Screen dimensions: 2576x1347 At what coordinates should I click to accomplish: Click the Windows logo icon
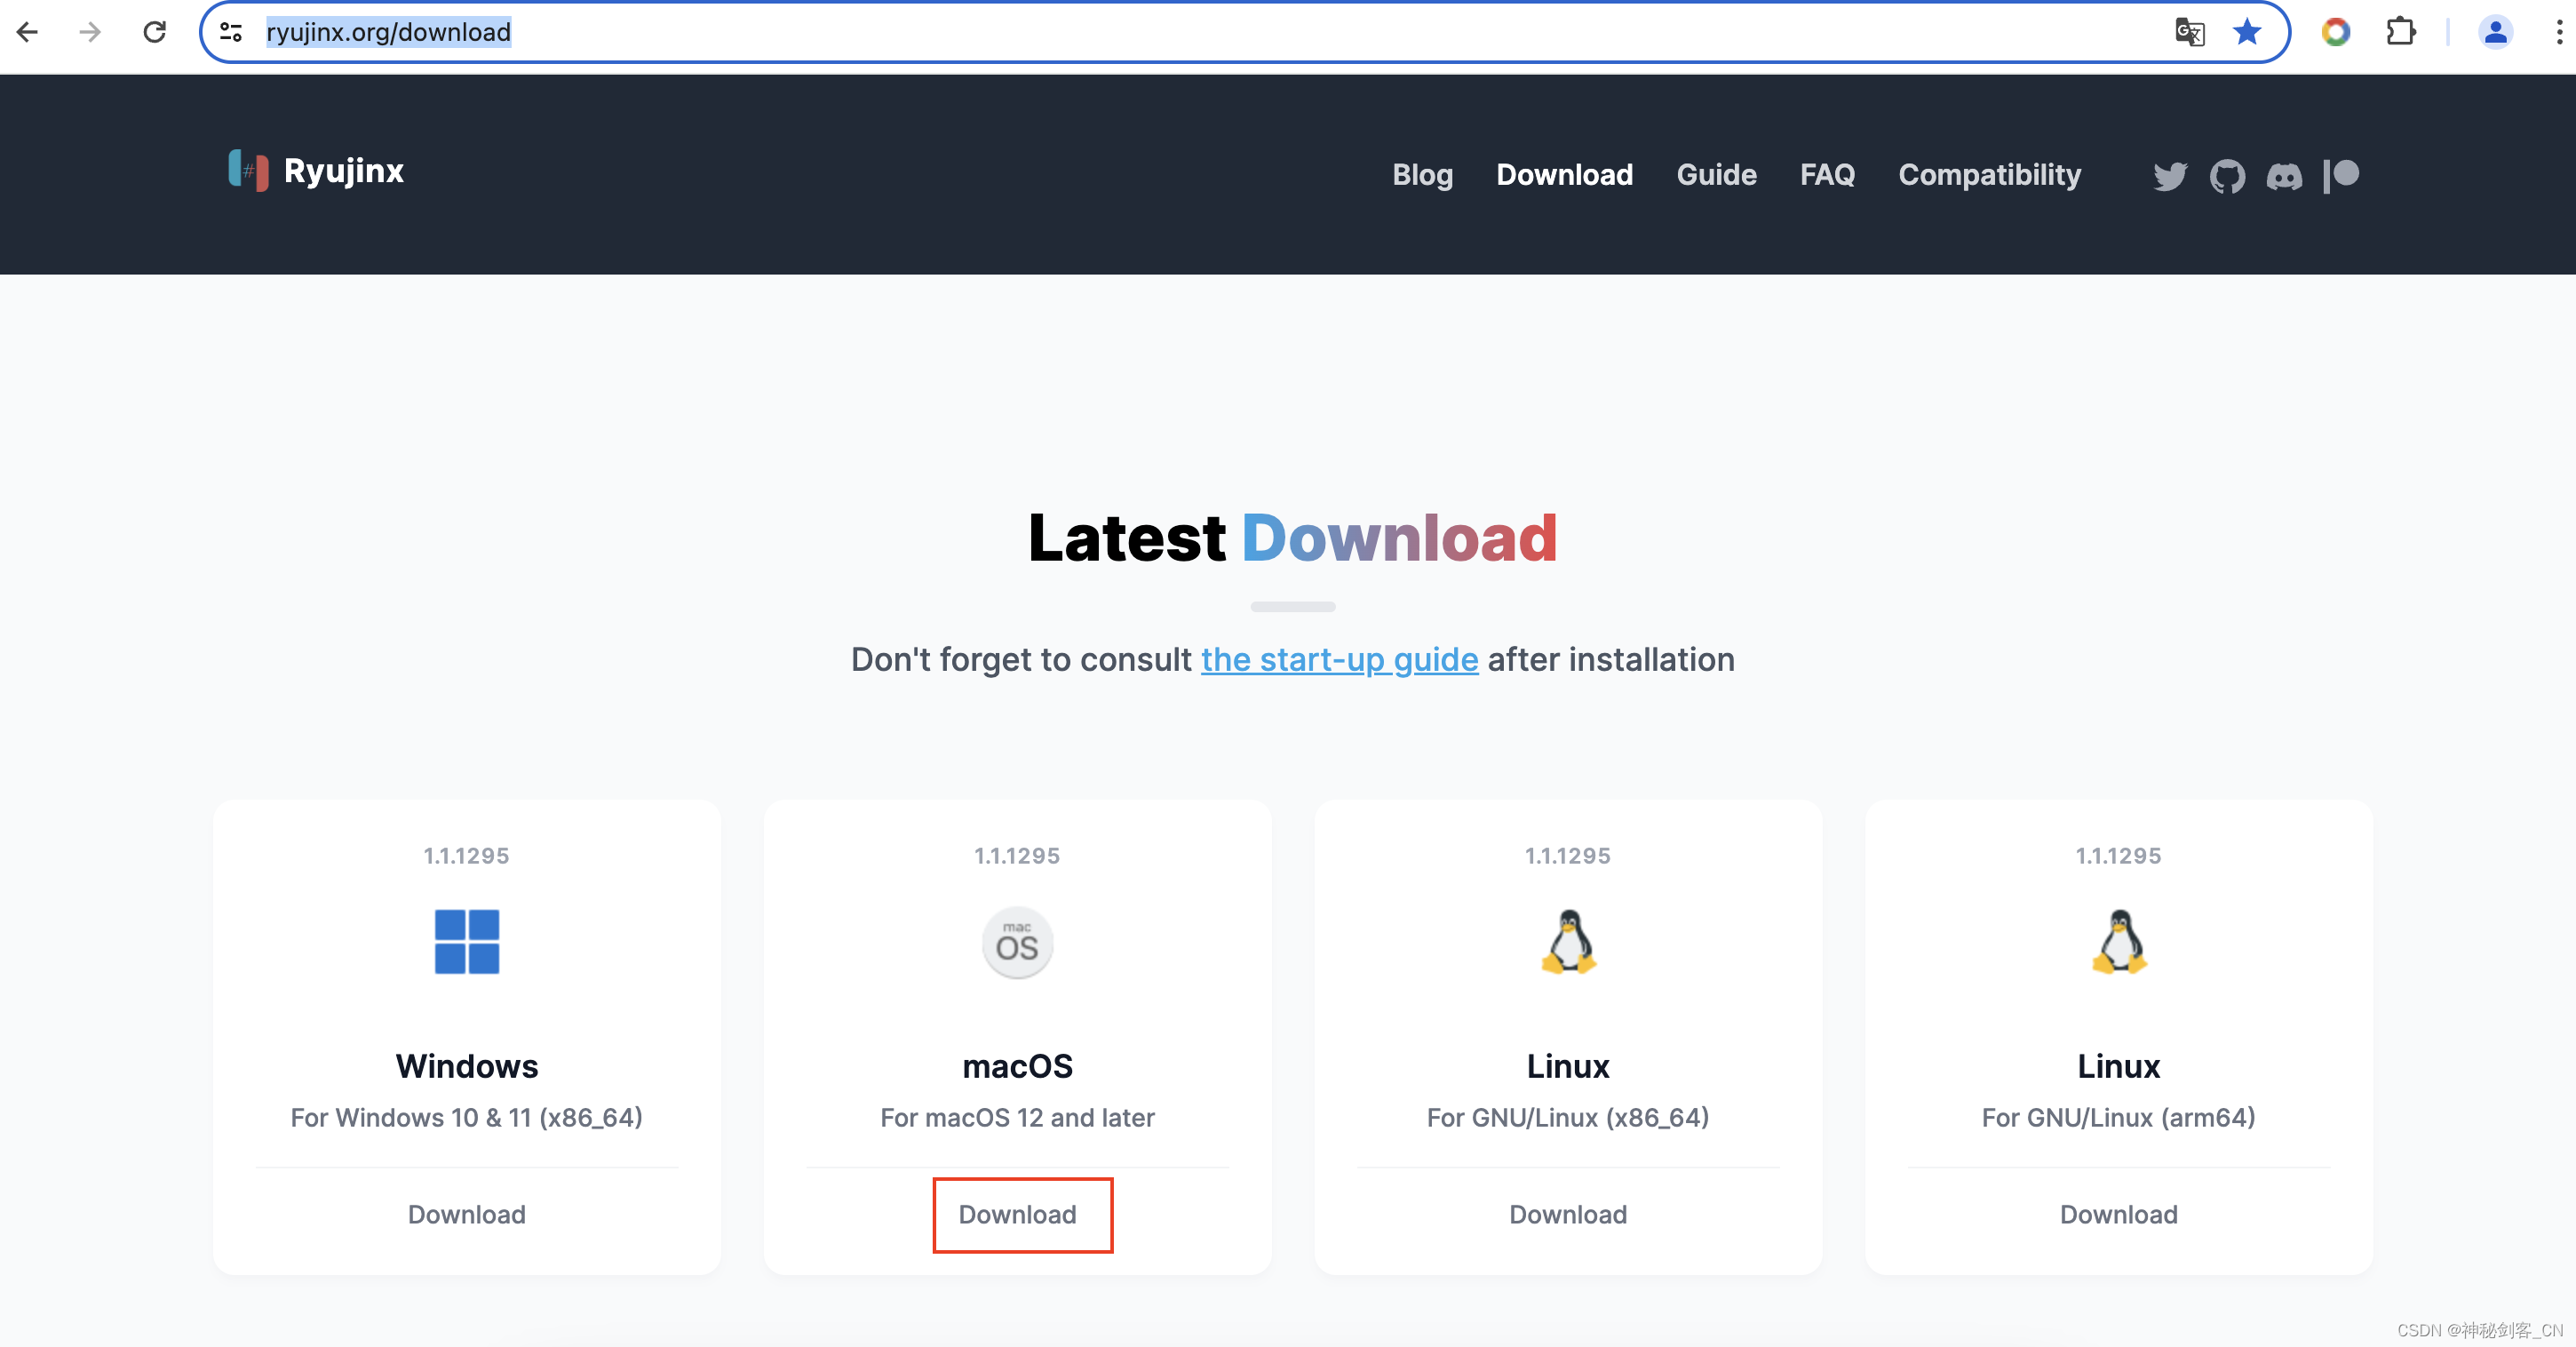467,941
